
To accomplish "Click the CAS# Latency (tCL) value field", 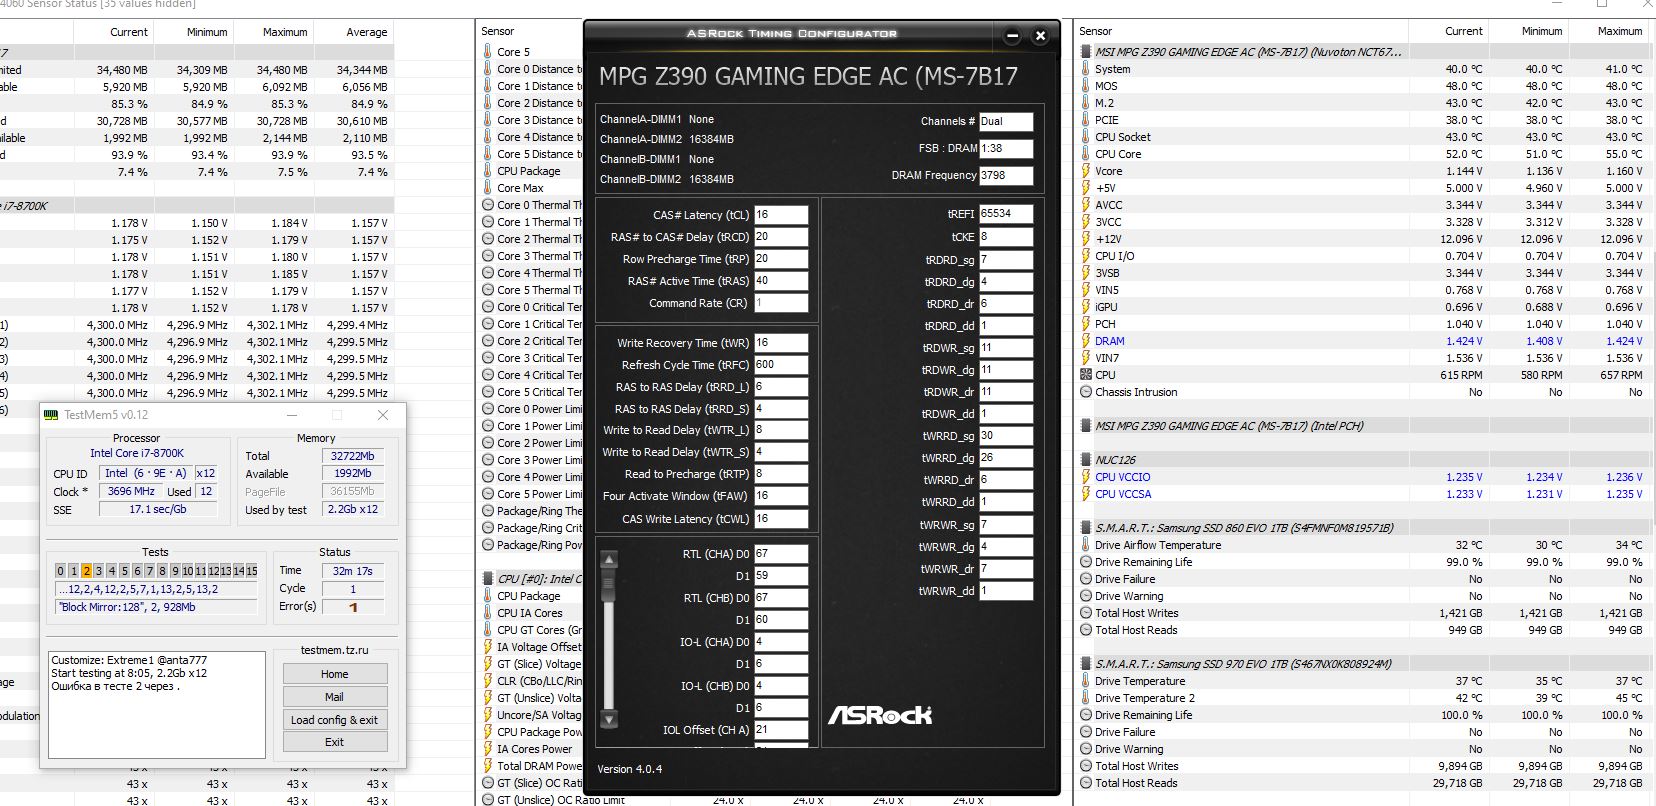I will tap(780, 215).
